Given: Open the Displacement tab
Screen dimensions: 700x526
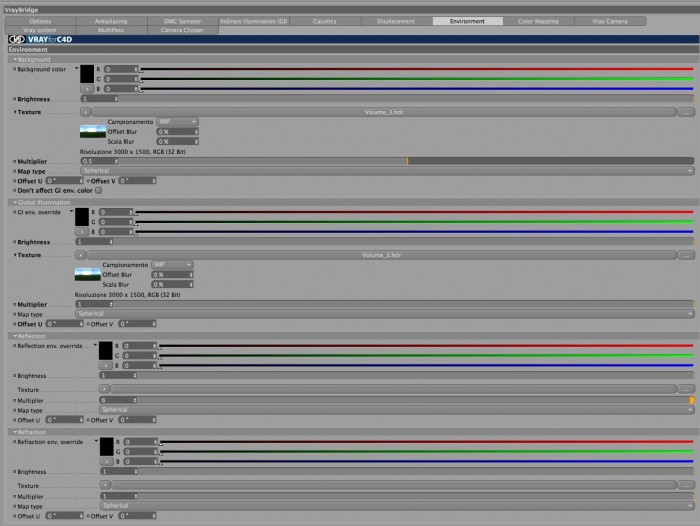Looking at the screenshot, I should coord(396,21).
